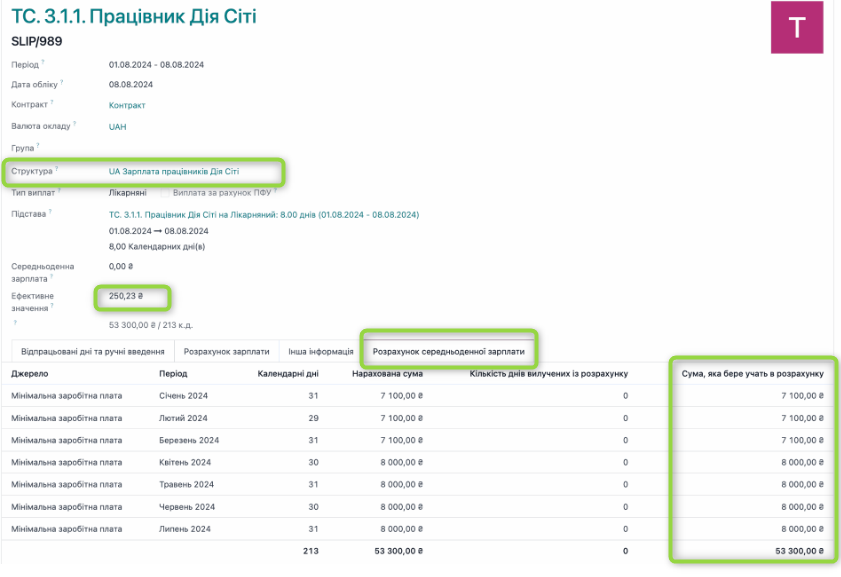841x577 pixels.
Task: Click the UAH currency link
Action: point(117,127)
